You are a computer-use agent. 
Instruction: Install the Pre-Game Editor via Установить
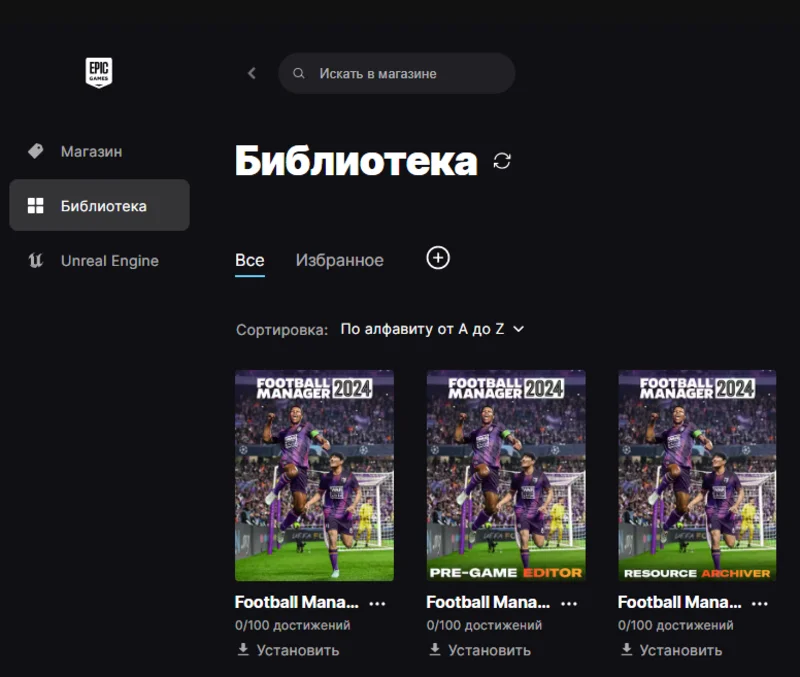pos(479,650)
